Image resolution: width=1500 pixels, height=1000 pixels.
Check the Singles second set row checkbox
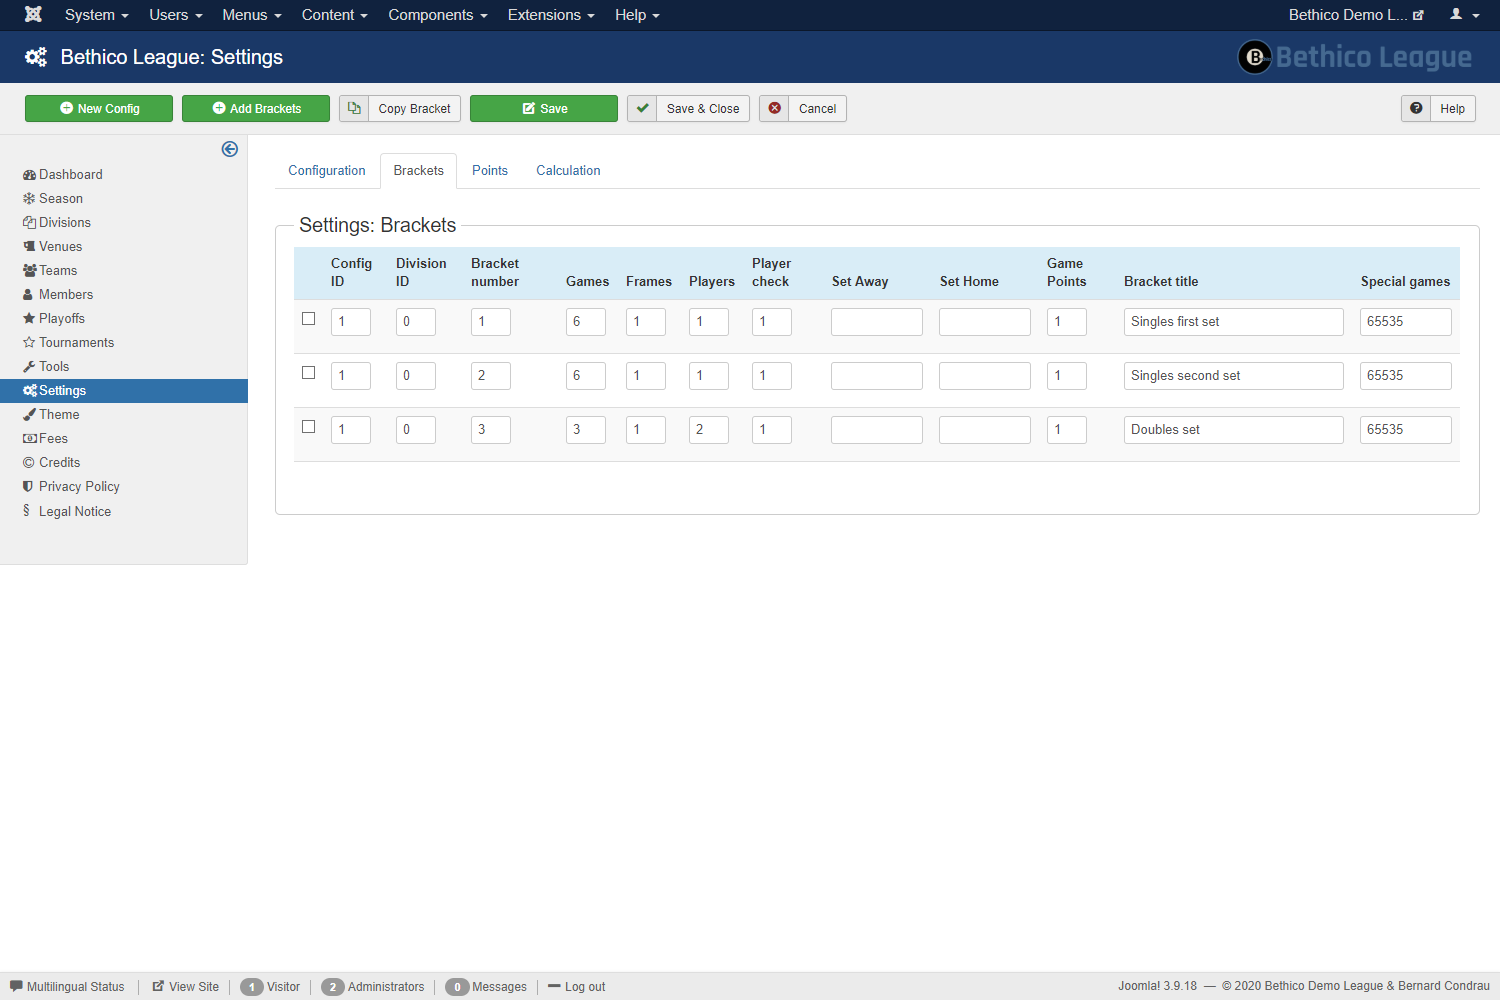[309, 373]
